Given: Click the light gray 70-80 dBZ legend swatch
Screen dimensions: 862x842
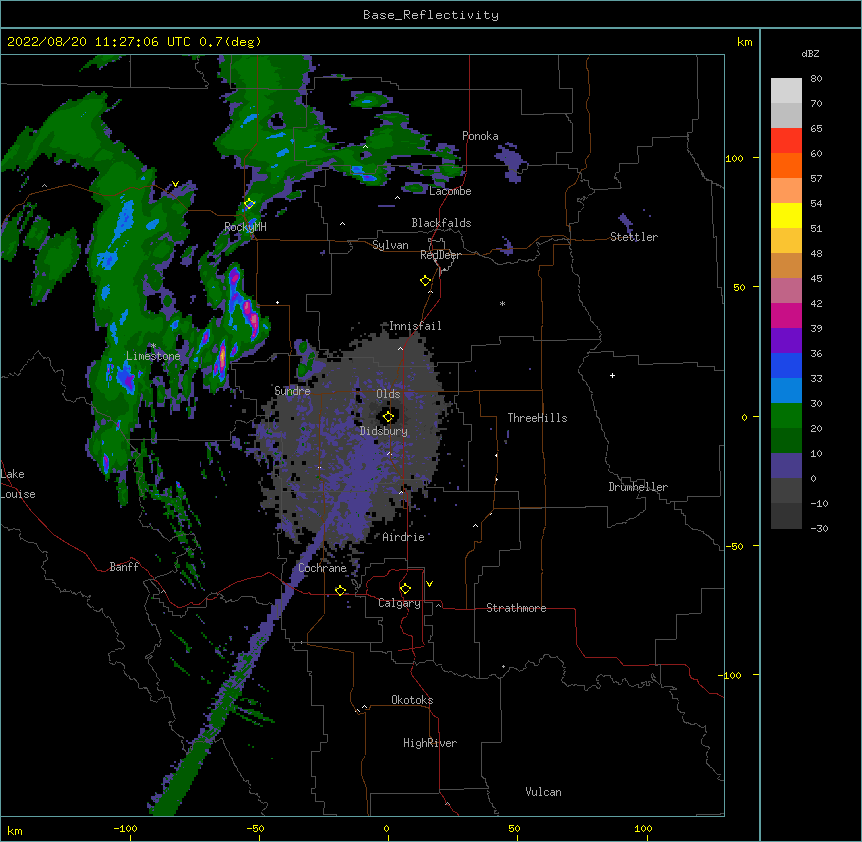Looking at the screenshot, I should (786, 91).
